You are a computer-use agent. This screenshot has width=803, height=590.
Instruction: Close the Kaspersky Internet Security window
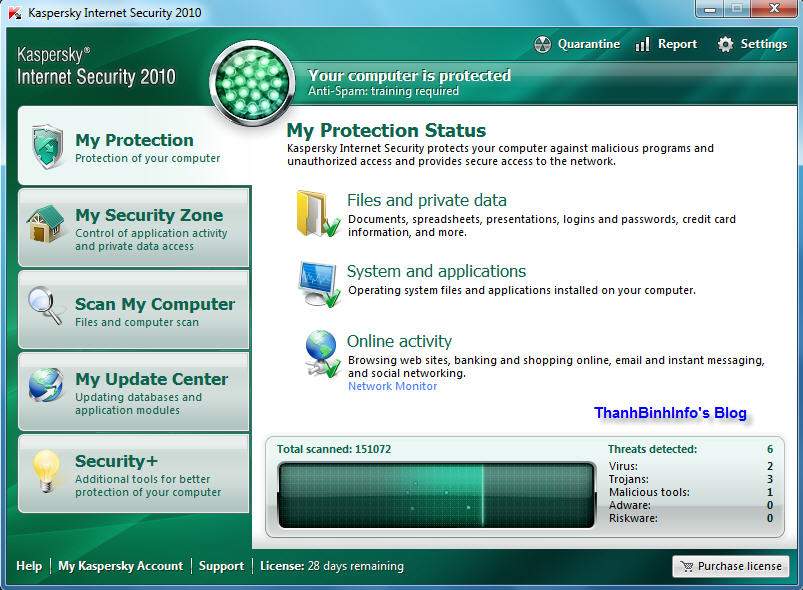click(774, 9)
